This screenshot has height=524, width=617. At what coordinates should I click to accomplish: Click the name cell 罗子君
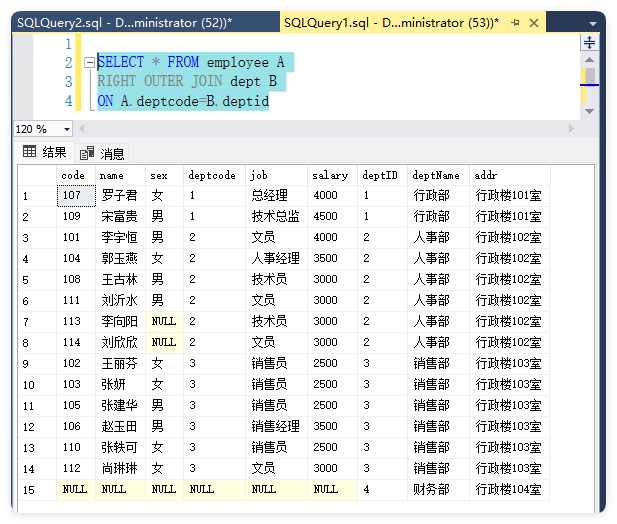[x=120, y=196]
